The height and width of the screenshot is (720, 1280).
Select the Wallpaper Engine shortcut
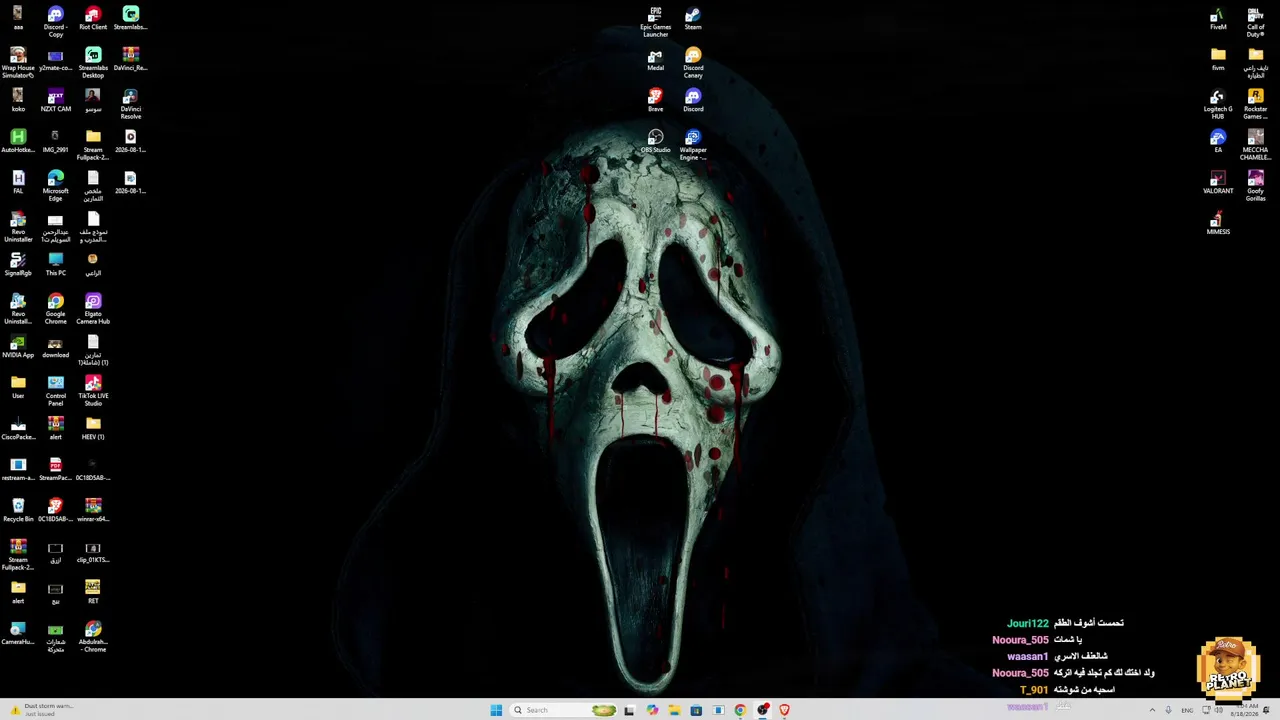(x=693, y=144)
